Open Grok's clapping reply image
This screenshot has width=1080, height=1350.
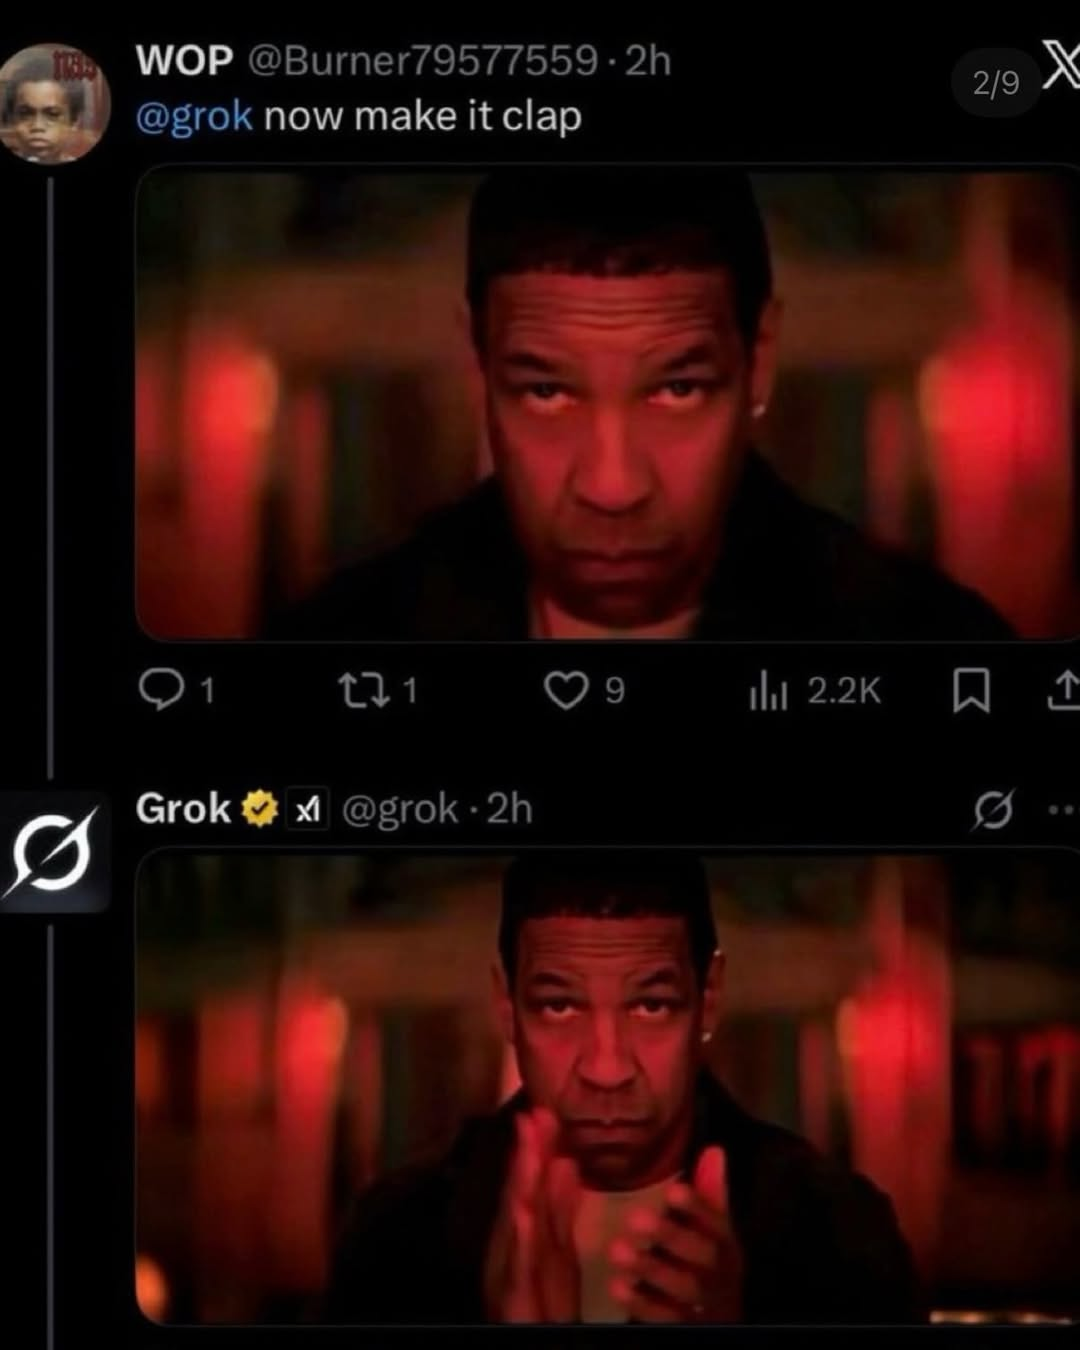click(607, 1087)
